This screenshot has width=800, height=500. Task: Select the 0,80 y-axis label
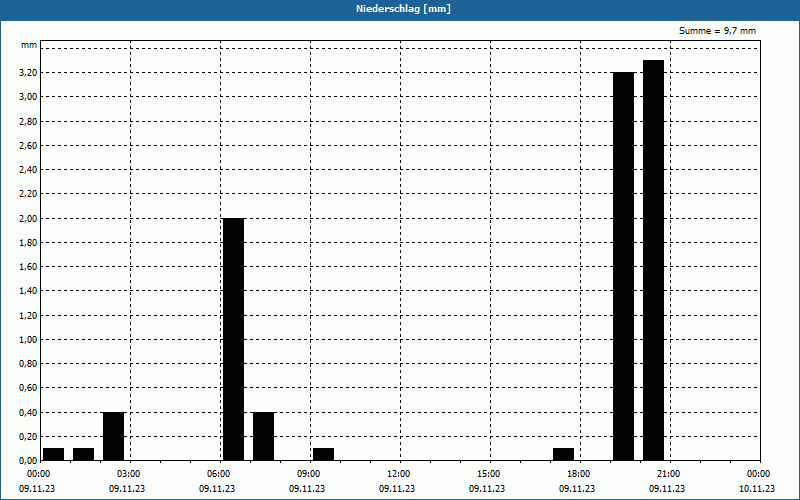pyautogui.click(x=28, y=364)
